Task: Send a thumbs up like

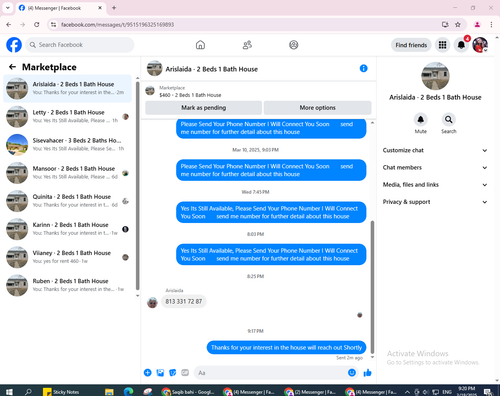Action: 367,373
